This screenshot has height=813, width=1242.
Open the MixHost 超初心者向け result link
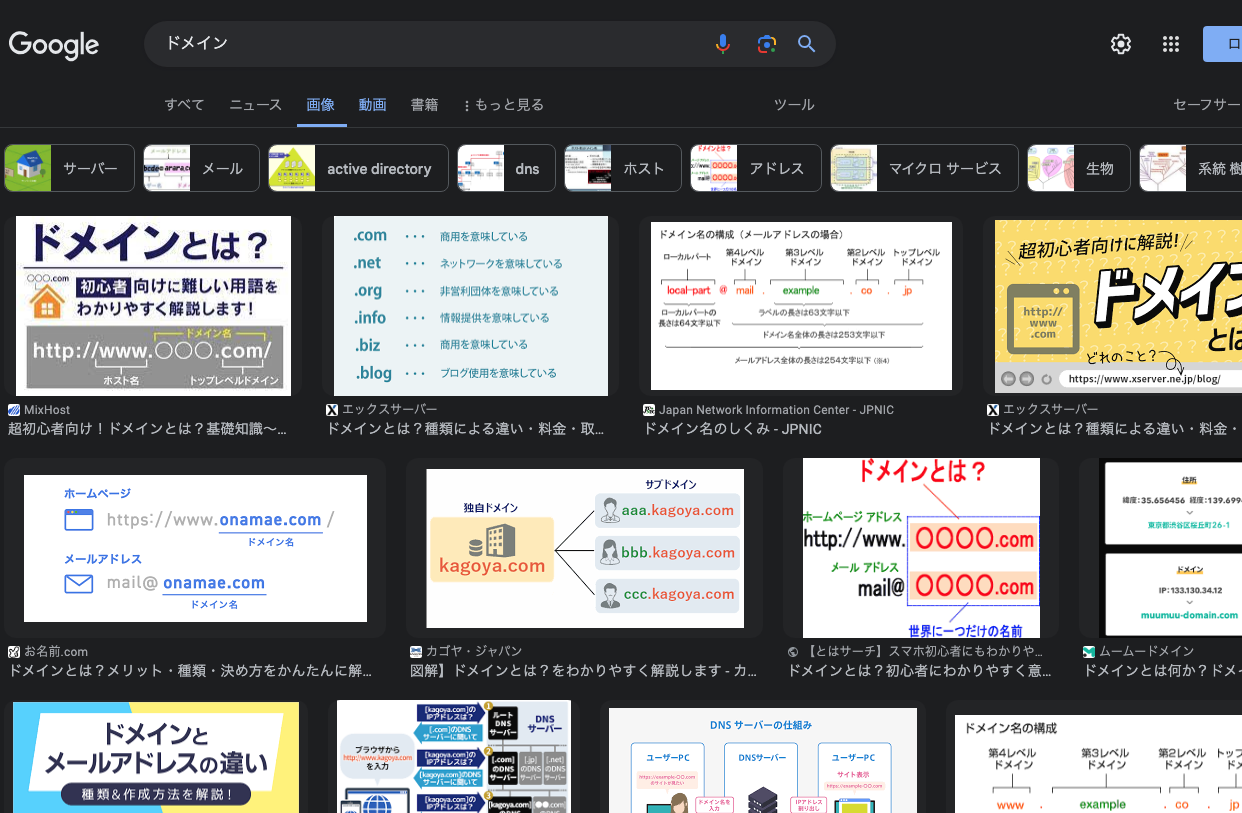coord(148,429)
